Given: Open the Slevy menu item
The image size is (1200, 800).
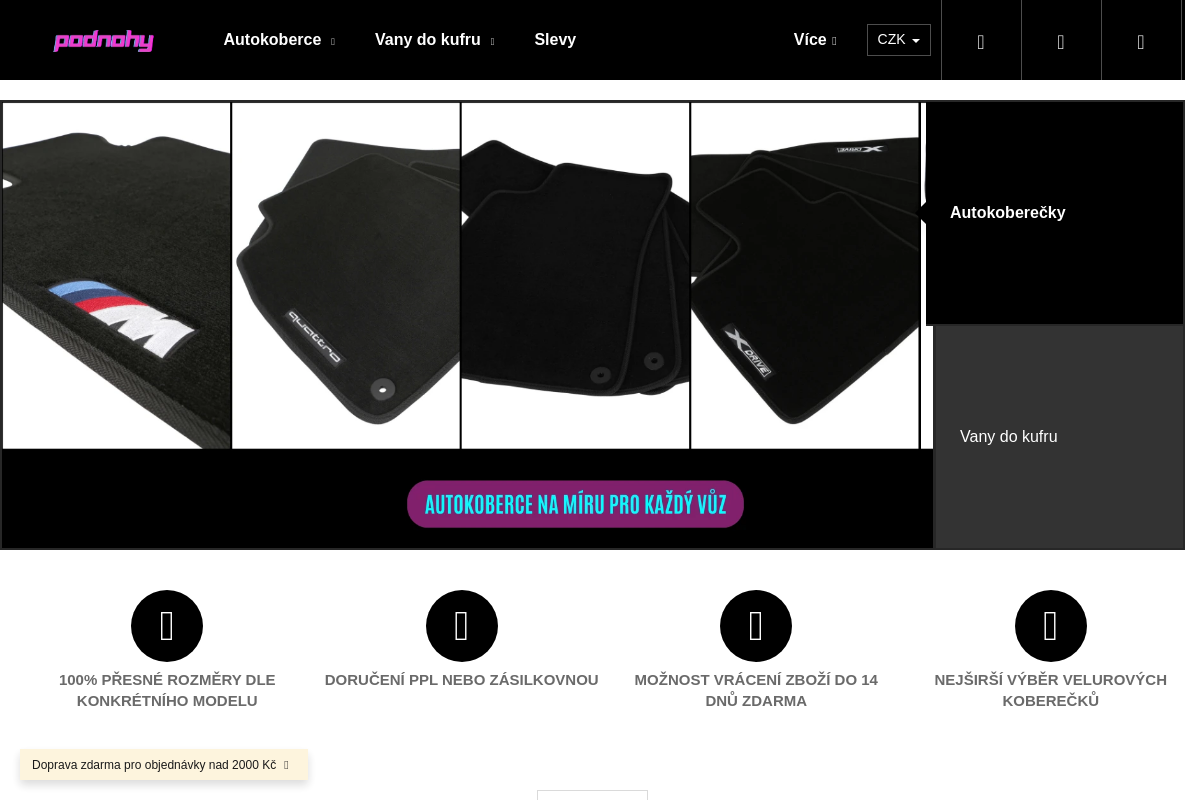Looking at the screenshot, I should click(555, 40).
